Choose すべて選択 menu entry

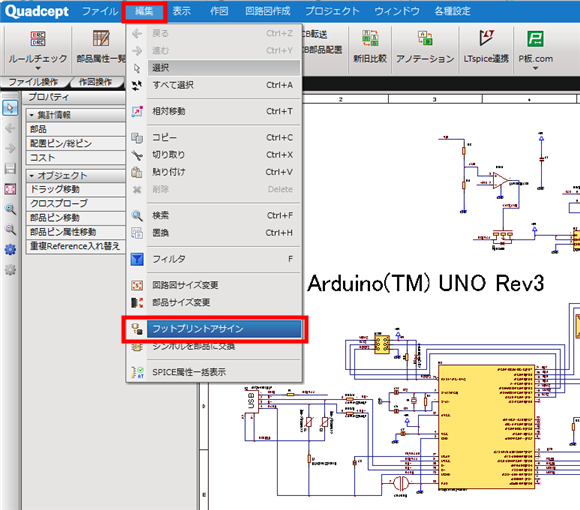tap(224, 85)
